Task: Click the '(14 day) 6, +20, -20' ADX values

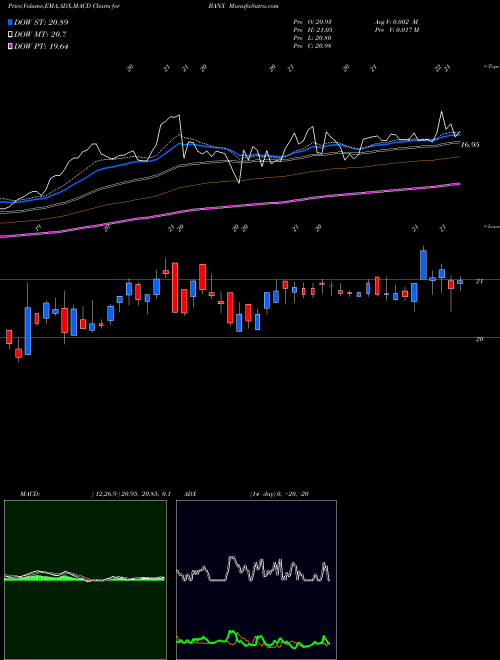Action: [x=279, y=494]
